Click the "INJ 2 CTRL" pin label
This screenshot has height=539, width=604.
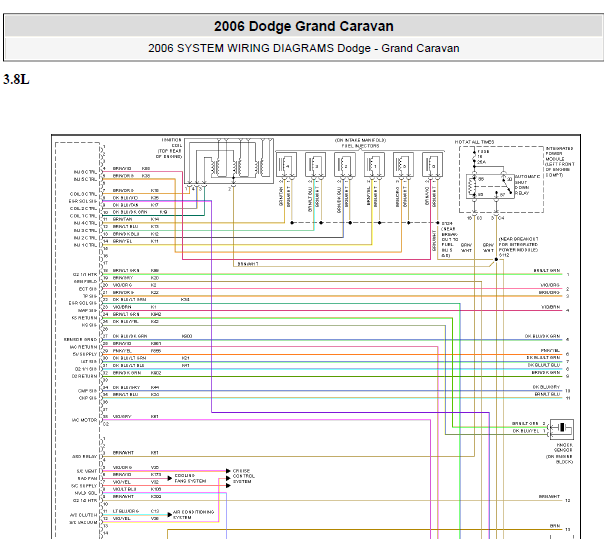pyautogui.click(x=85, y=238)
